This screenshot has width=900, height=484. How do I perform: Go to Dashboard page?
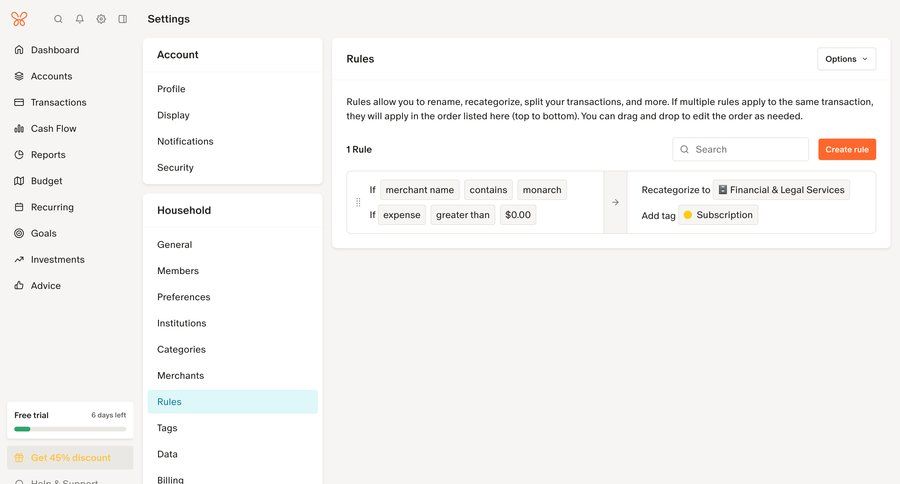55,50
